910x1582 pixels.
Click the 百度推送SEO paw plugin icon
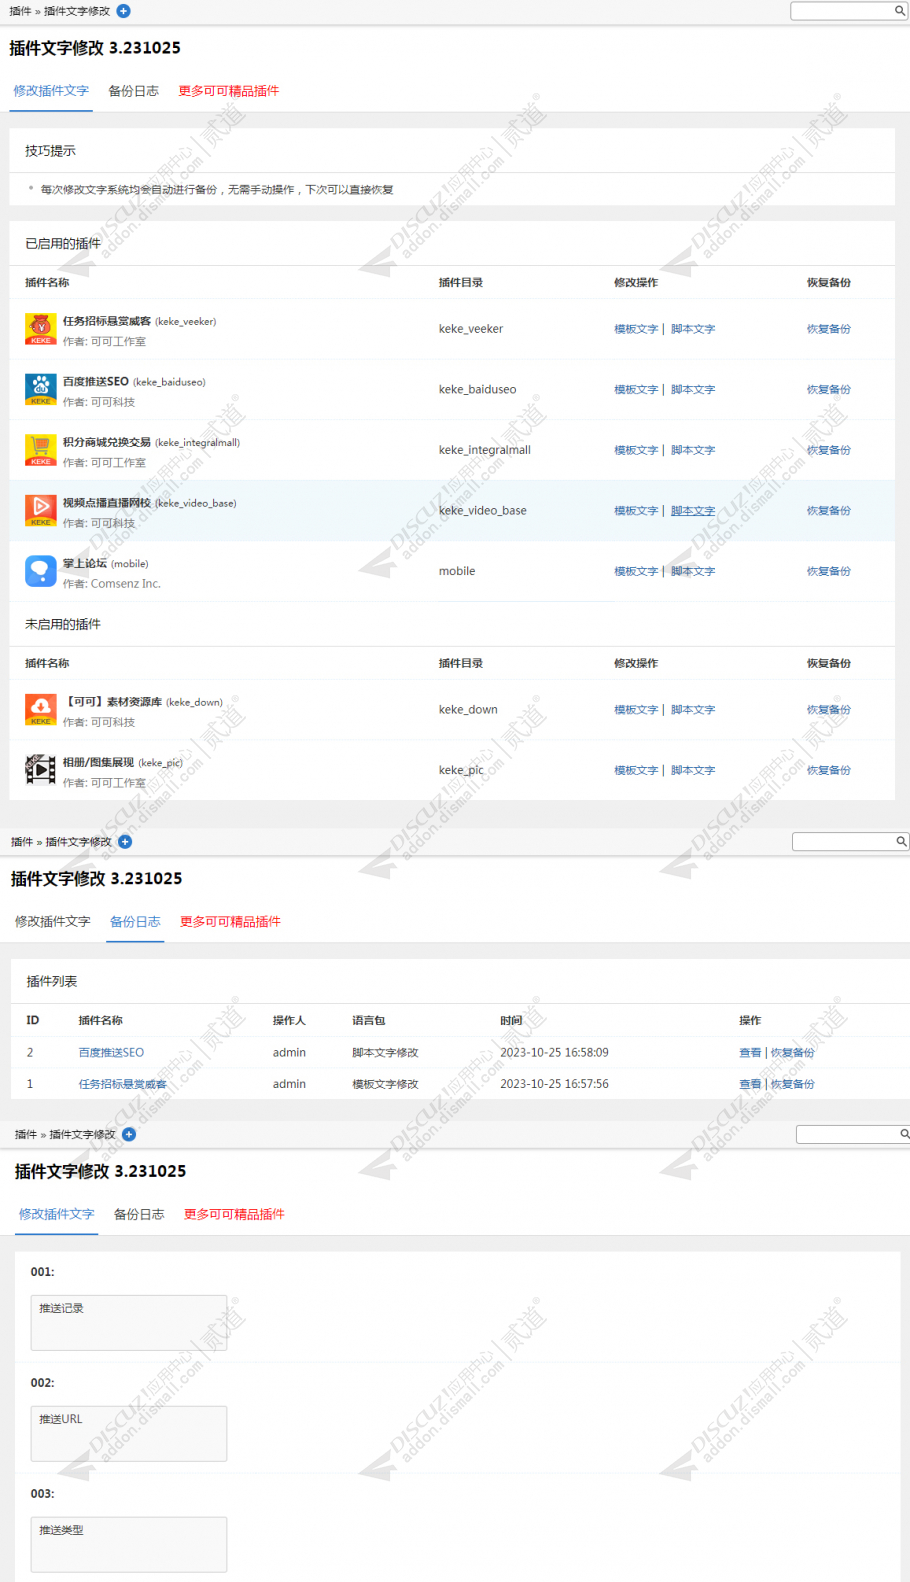click(x=41, y=390)
